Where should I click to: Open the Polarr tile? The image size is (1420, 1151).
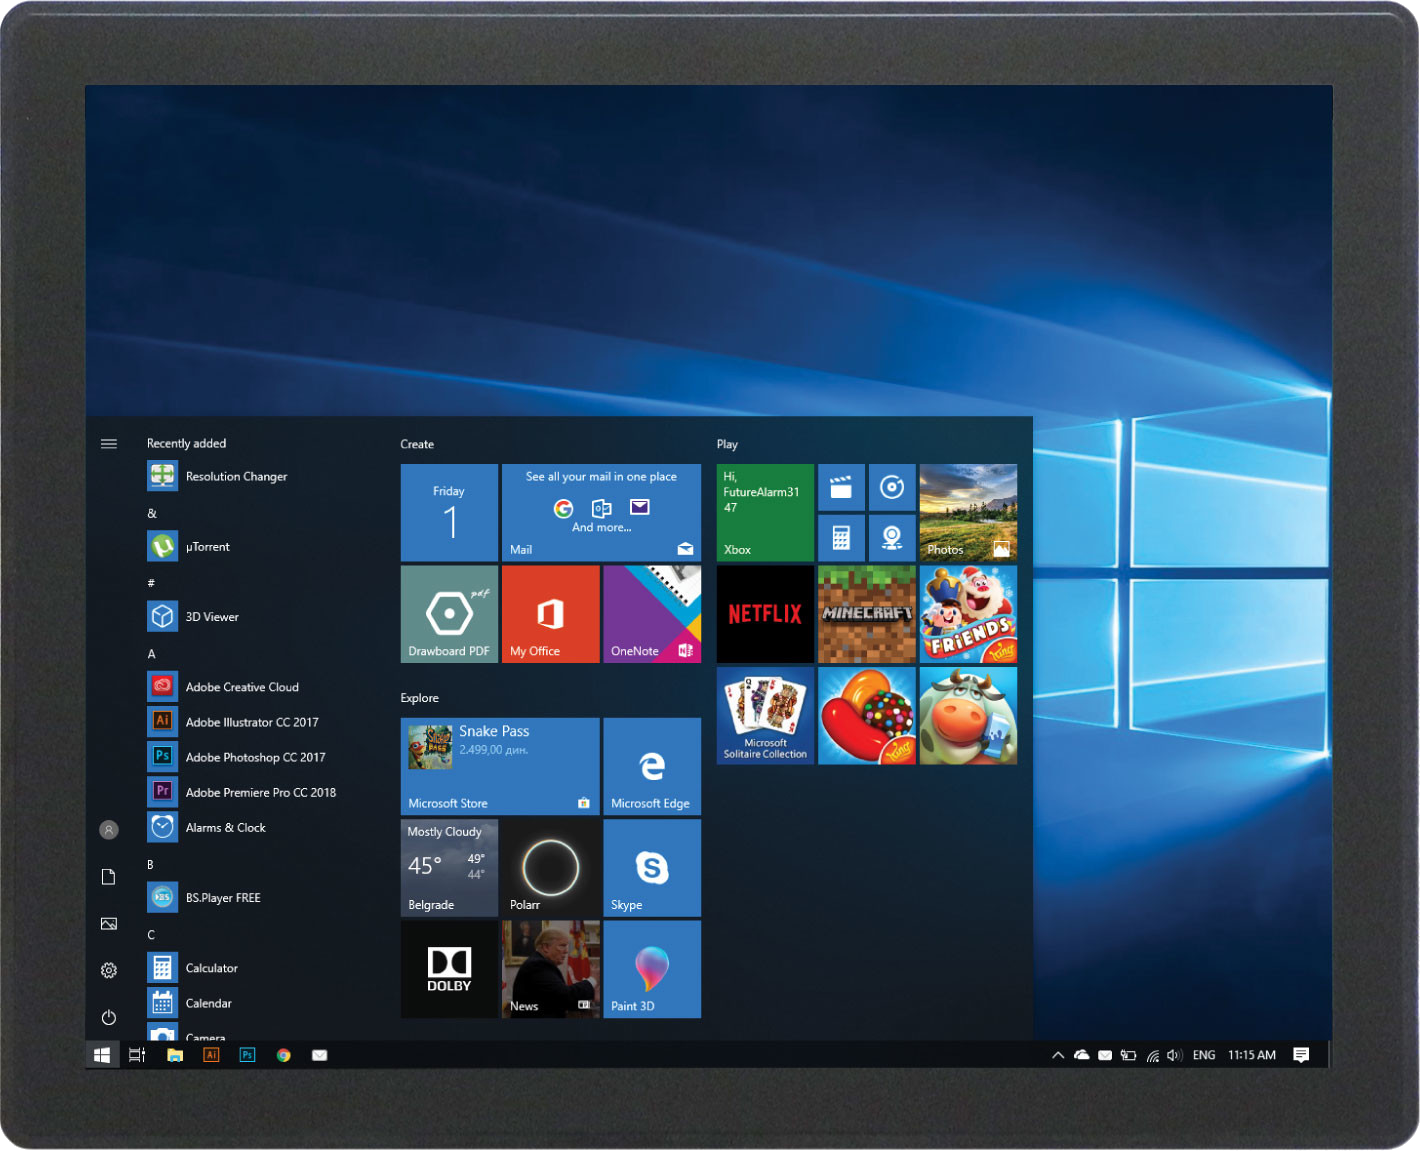coord(550,868)
